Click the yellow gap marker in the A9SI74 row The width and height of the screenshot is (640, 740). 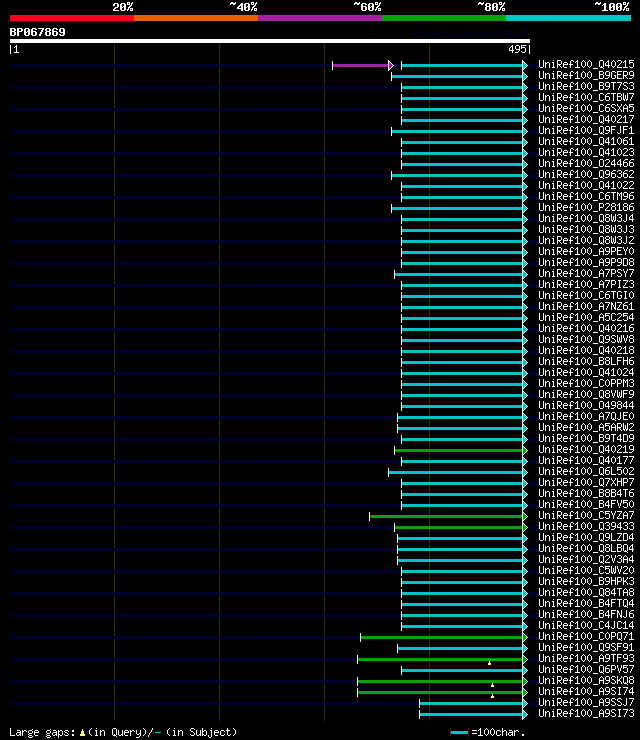point(492,696)
